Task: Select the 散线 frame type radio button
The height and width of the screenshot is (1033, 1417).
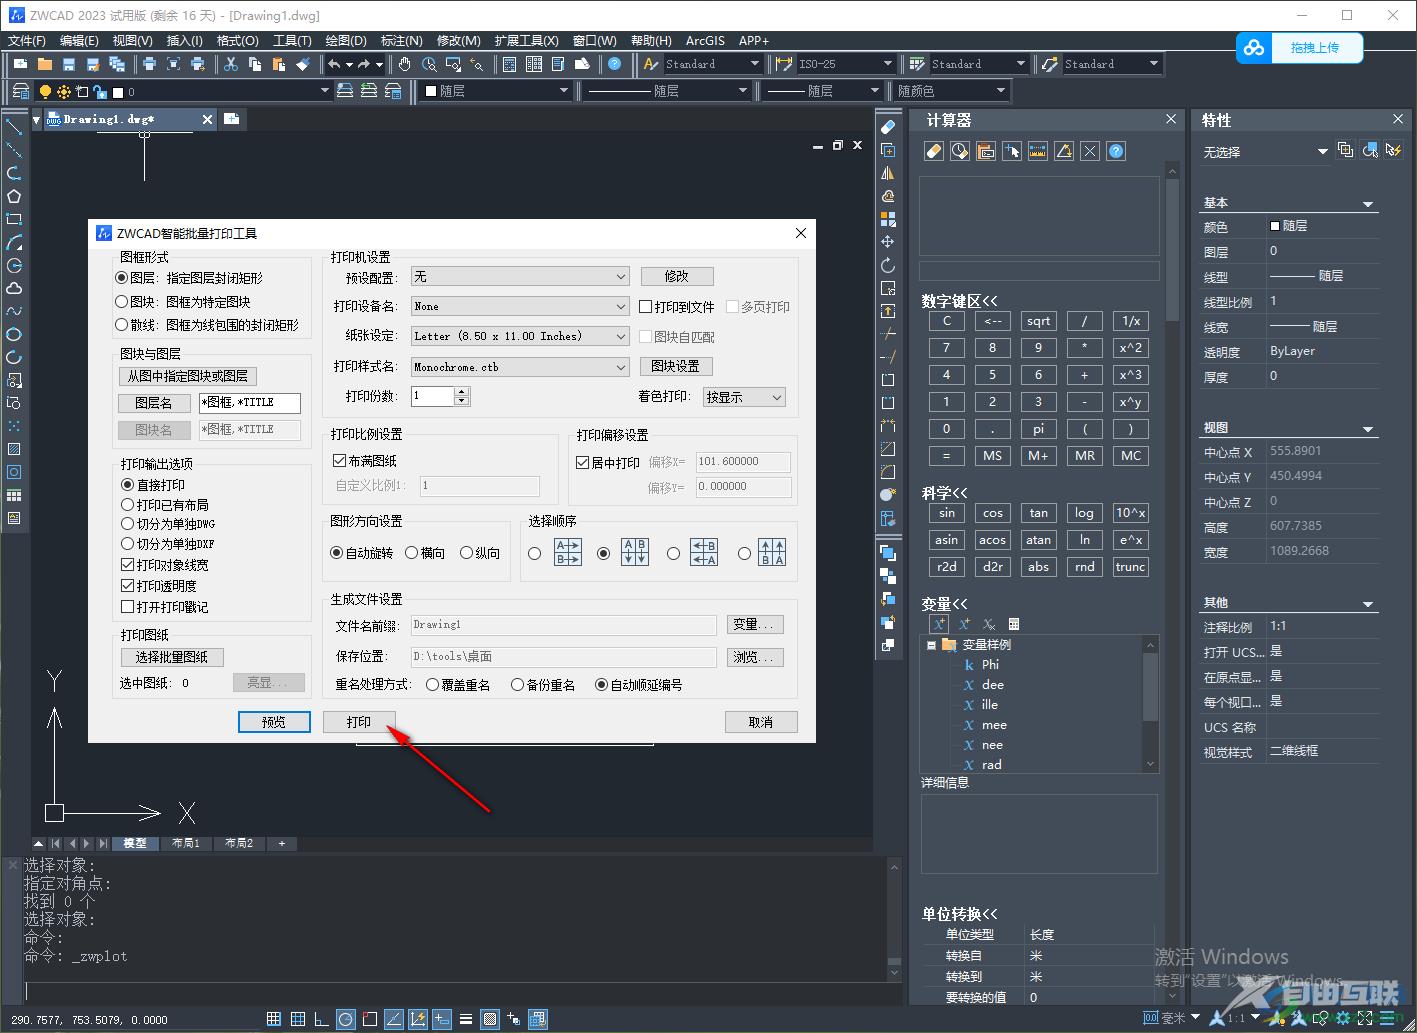Action: tap(122, 324)
